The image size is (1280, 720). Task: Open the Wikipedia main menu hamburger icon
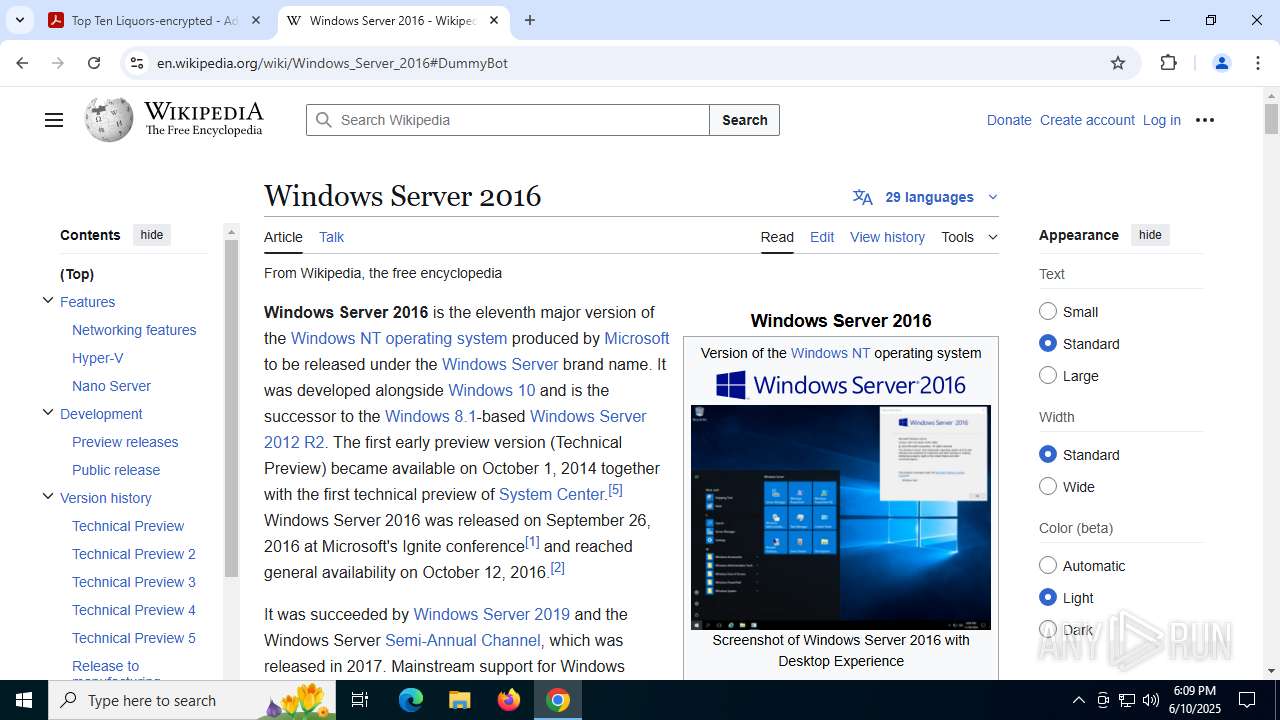click(x=54, y=120)
